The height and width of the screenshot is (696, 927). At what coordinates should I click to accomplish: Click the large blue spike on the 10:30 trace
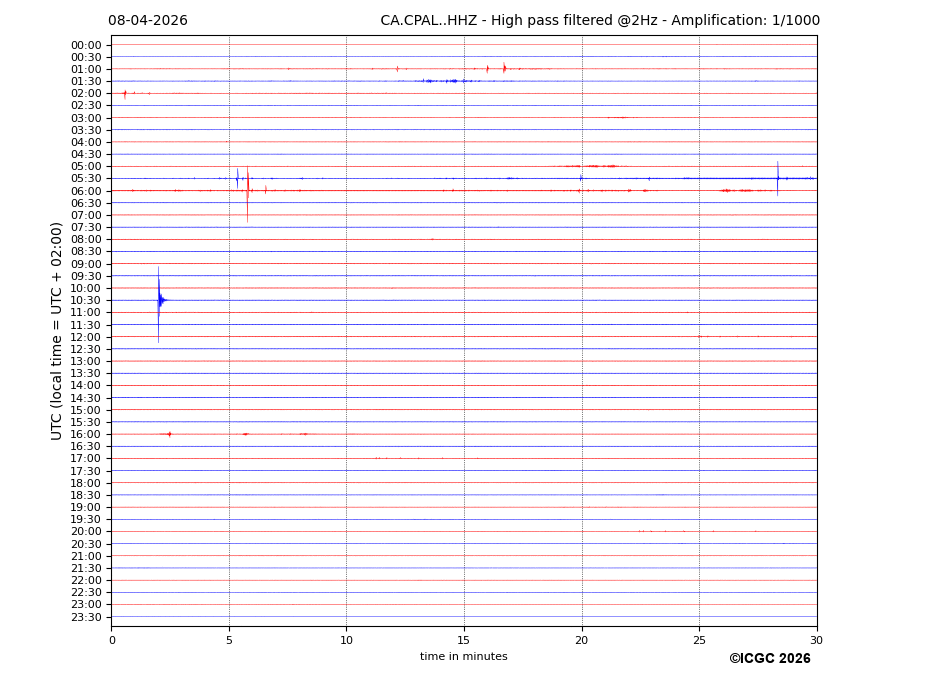pyautogui.click(x=158, y=300)
